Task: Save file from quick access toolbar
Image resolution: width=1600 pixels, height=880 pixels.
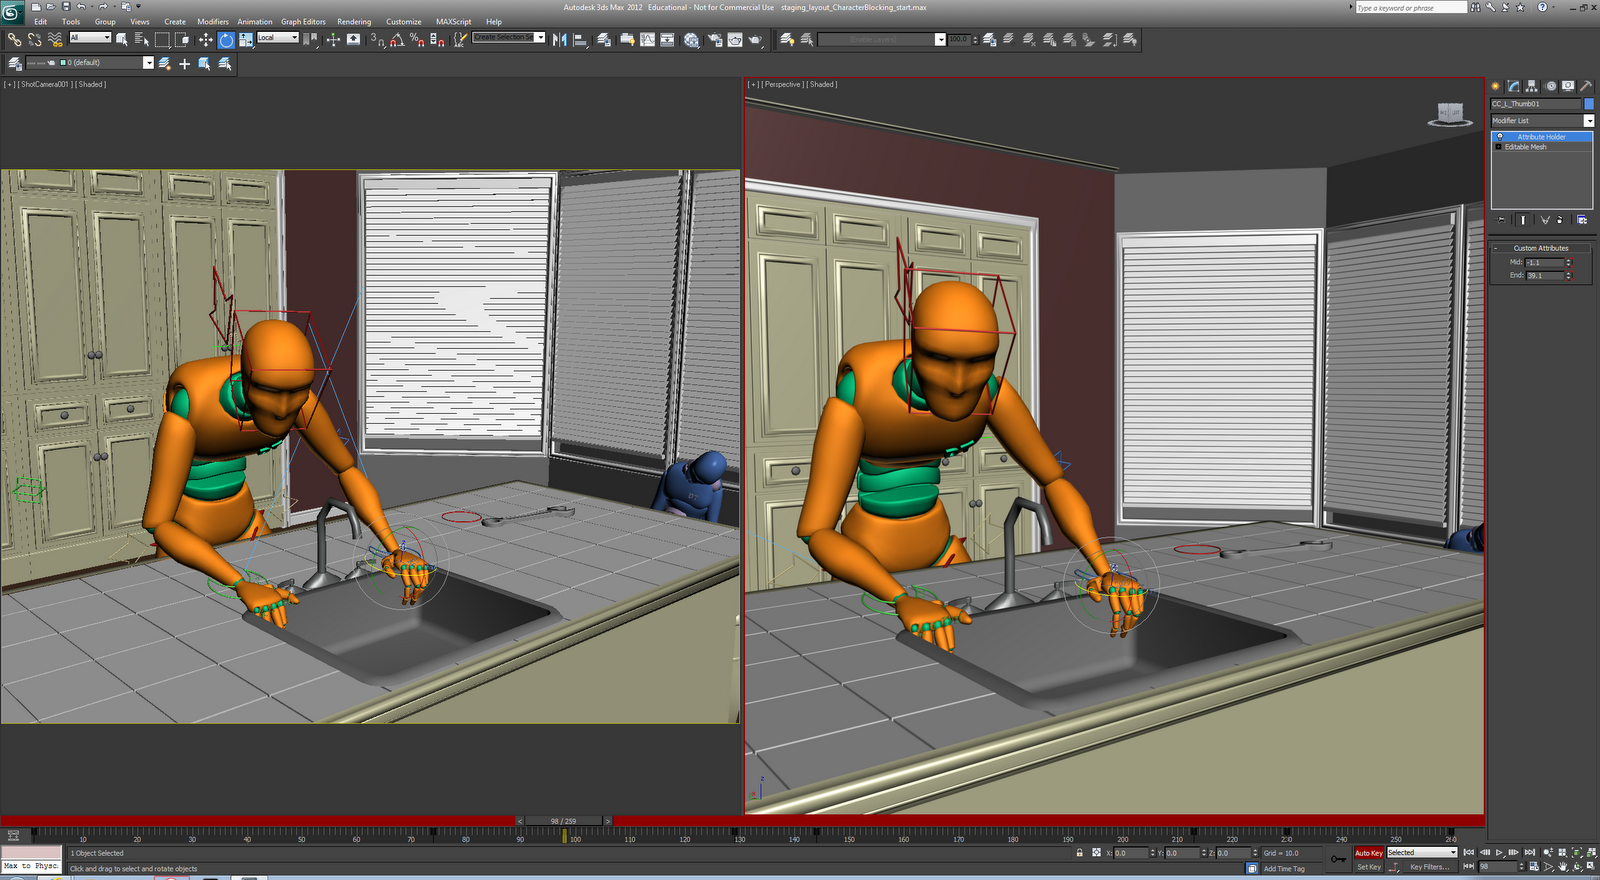Action: coord(66,6)
